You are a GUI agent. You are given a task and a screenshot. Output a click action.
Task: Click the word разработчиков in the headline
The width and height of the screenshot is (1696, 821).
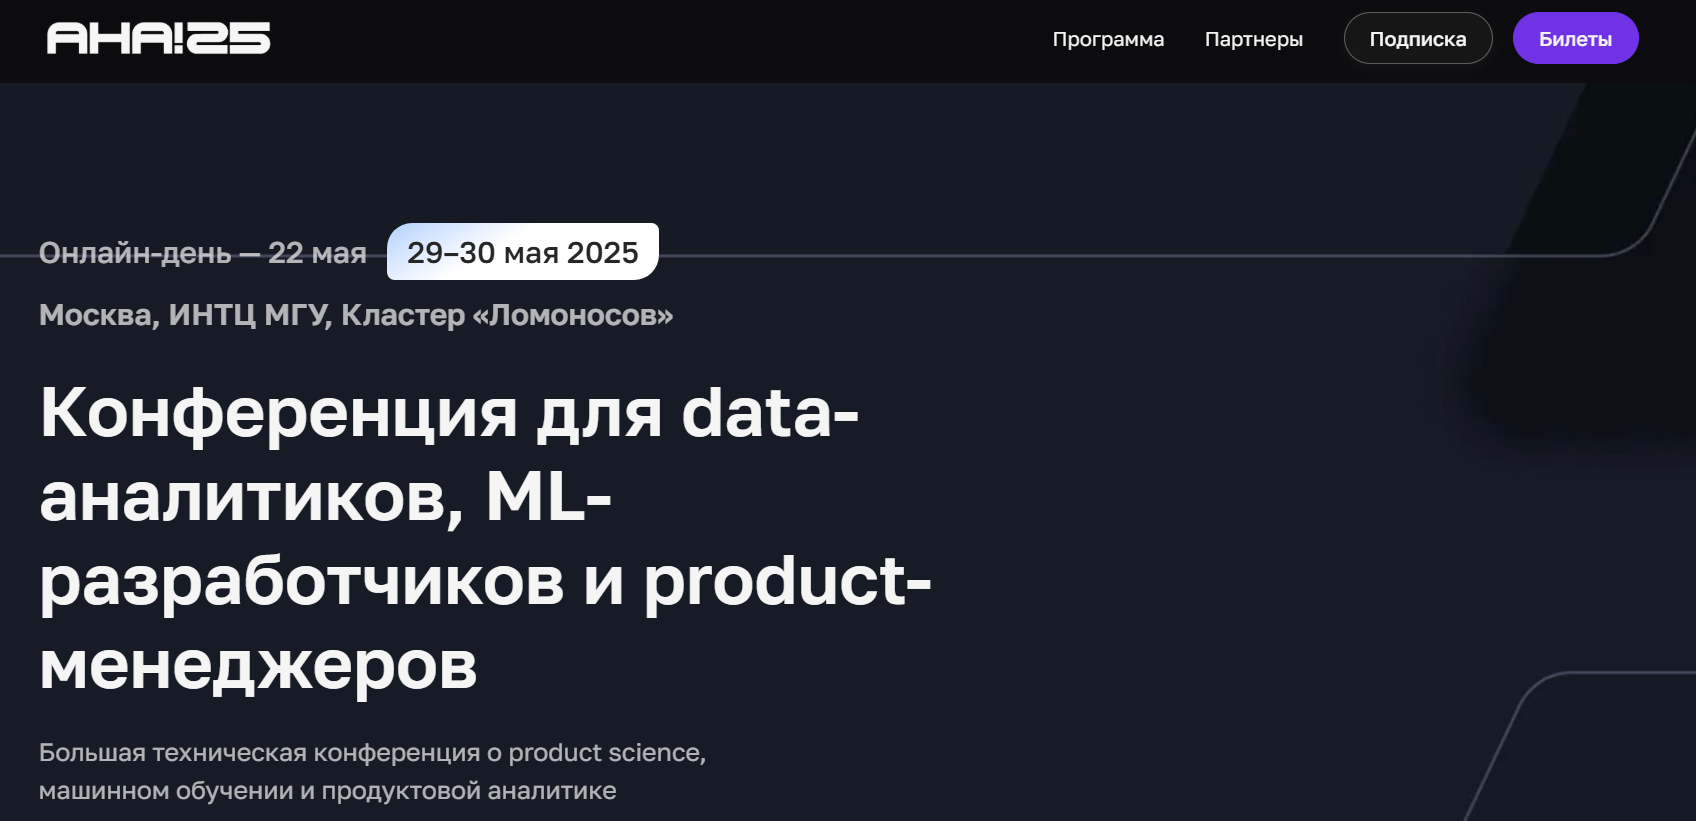tap(302, 581)
